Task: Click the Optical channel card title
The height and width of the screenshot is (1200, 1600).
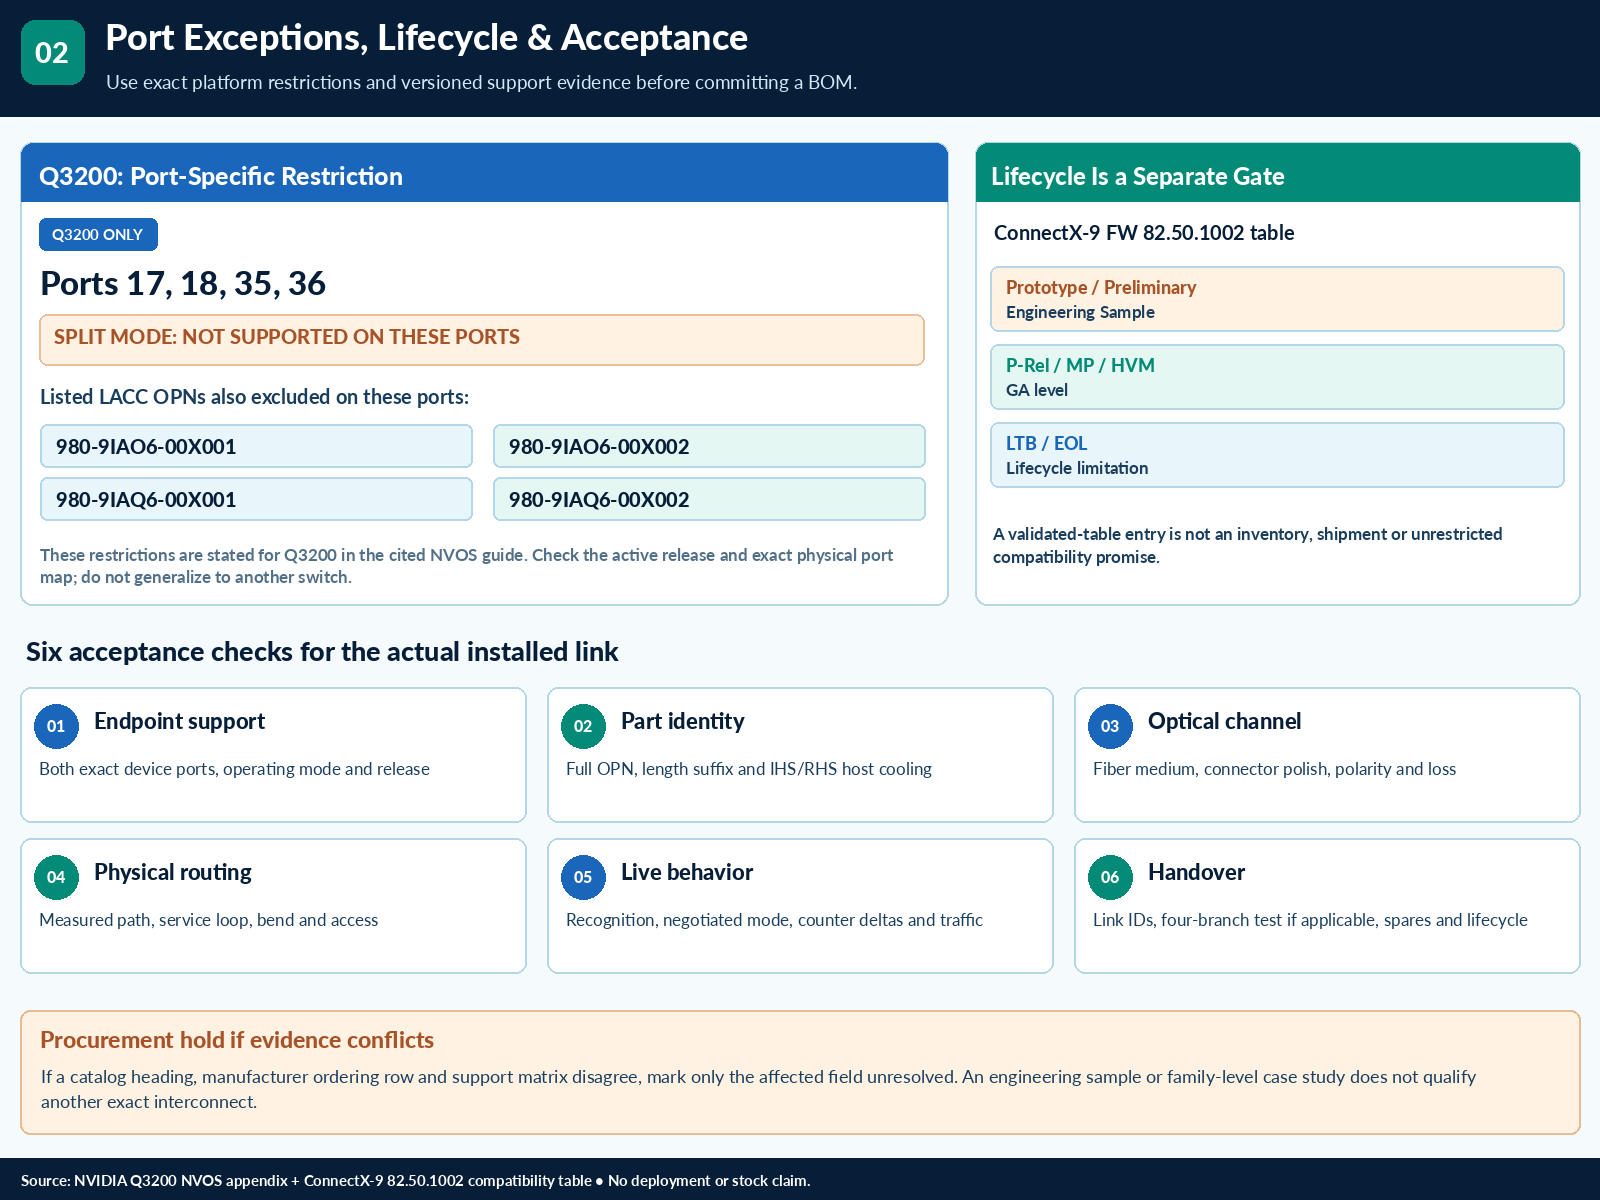Action: click(1224, 721)
